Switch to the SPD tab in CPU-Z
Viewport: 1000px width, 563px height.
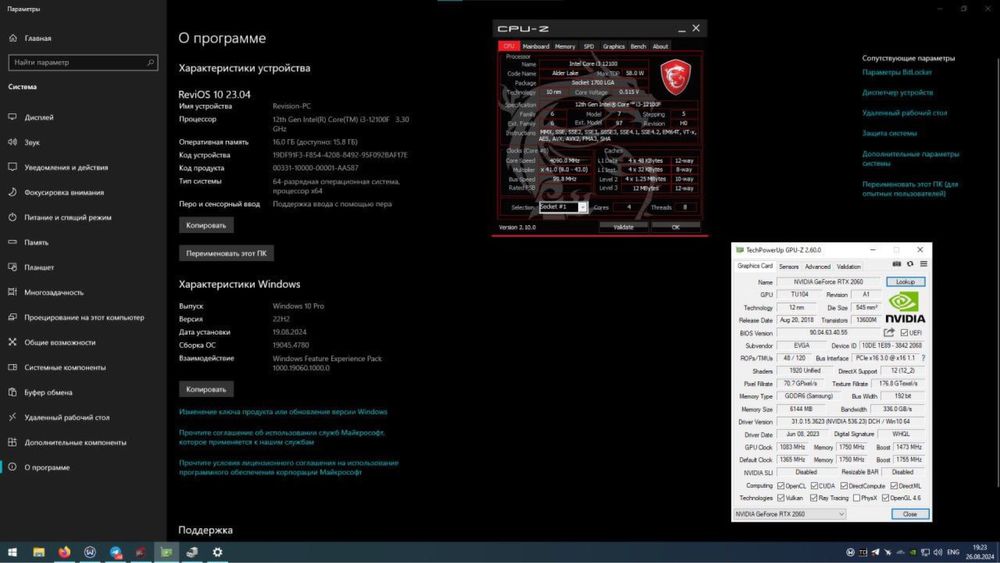[589, 46]
